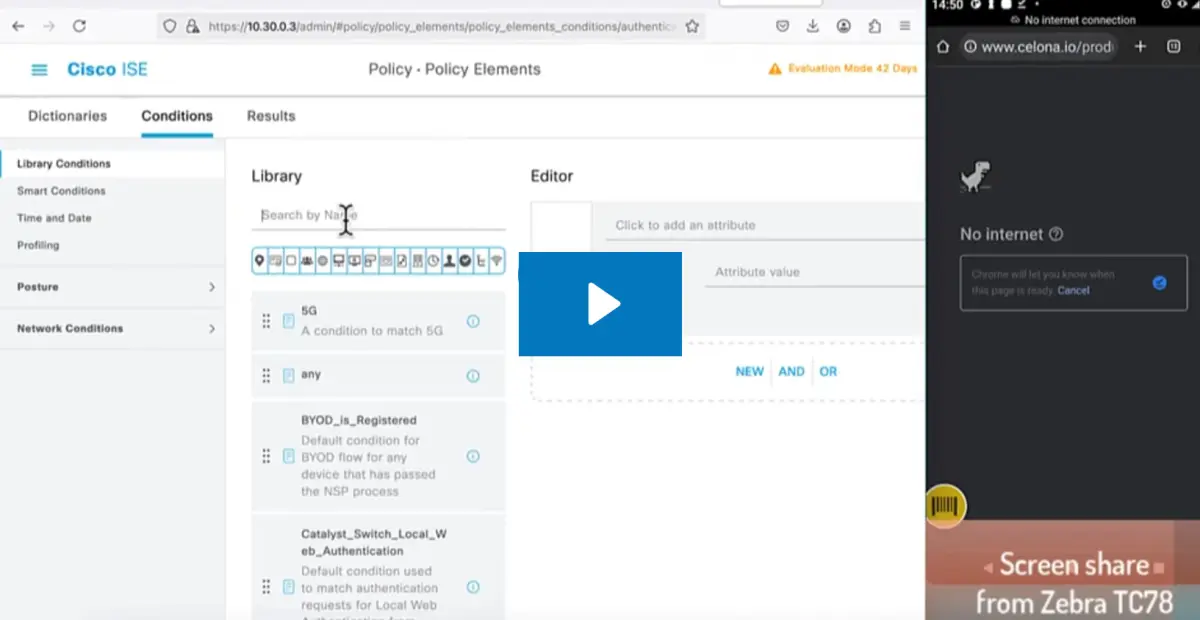The height and width of the screenshot is (620, 1200).
Task: Filter library by clock time icon
Action: [x=433, y=261]
